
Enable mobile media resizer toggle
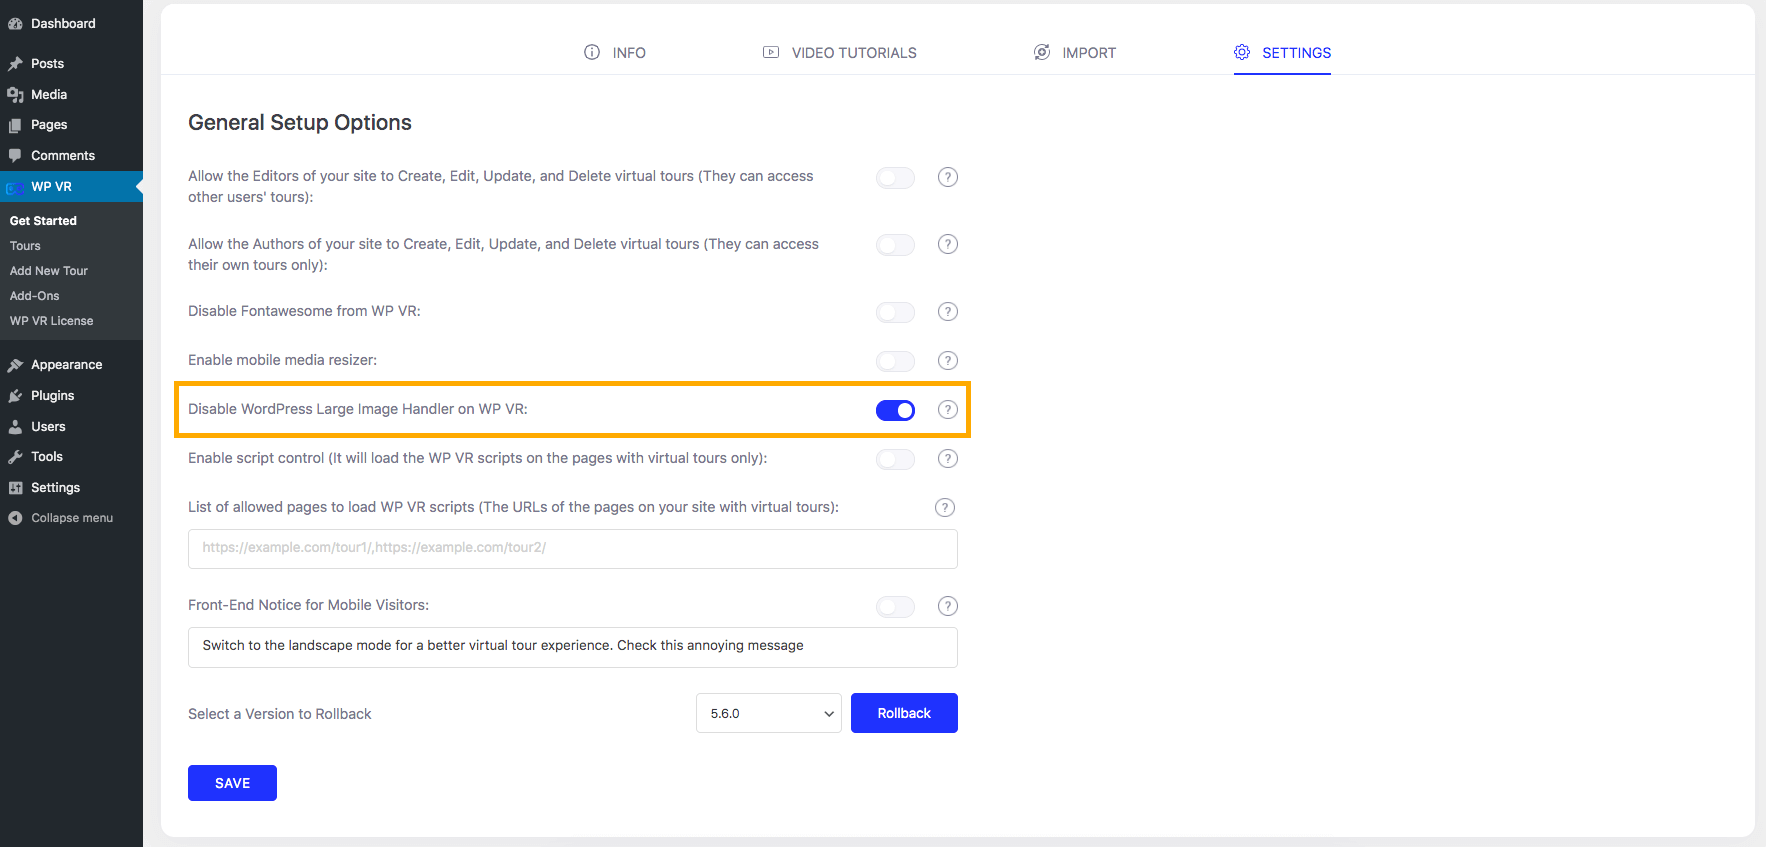896,361
